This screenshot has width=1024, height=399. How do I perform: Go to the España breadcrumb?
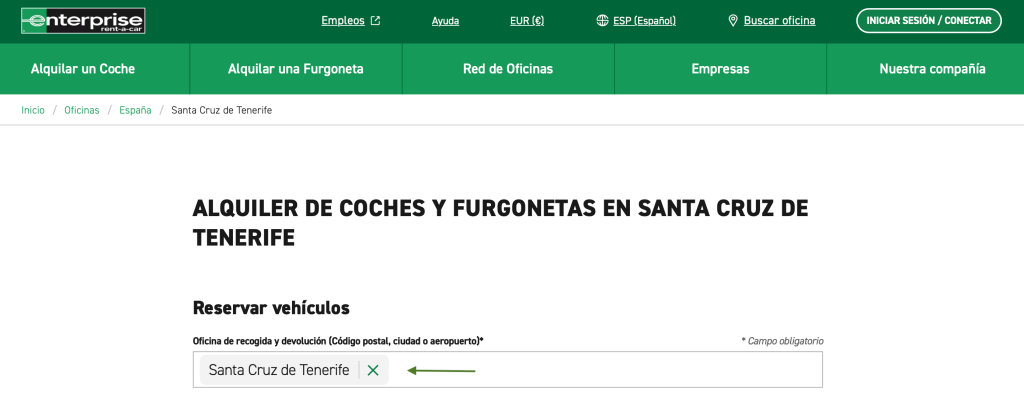[x=135, y=110]
